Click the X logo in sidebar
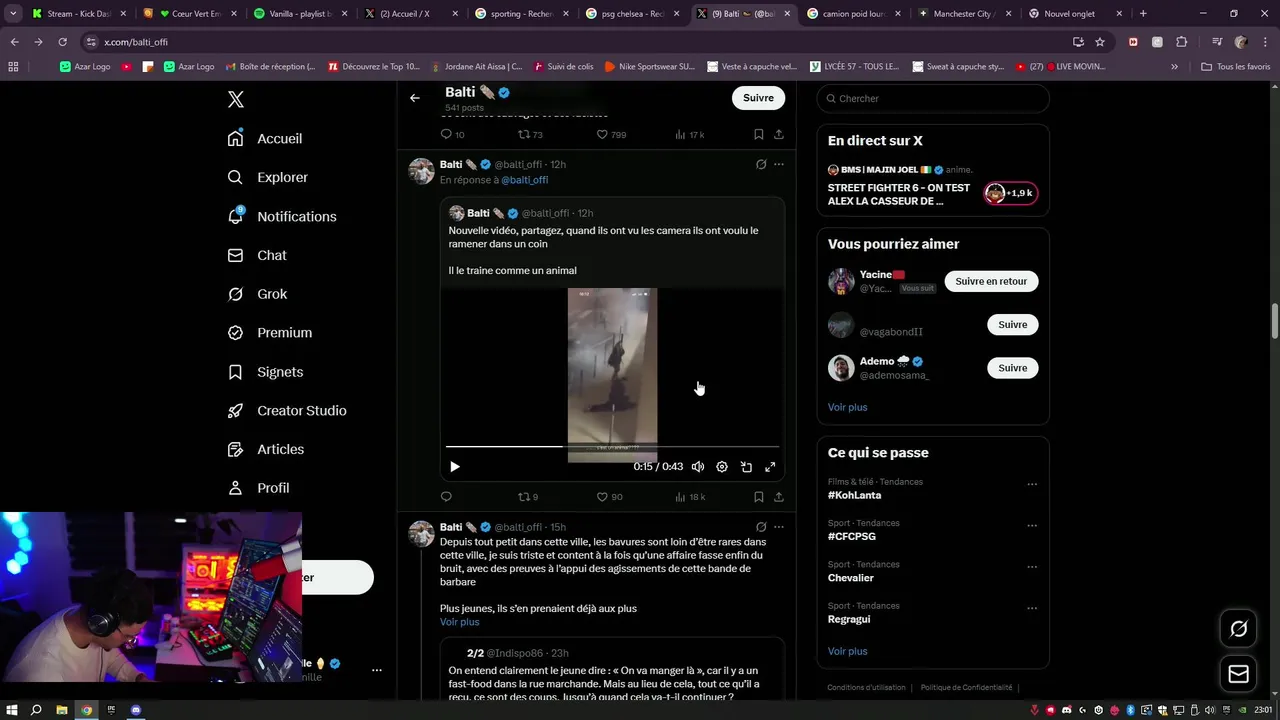The width and height of the screenshot is (1280, 720). click(x=235, y=99)
